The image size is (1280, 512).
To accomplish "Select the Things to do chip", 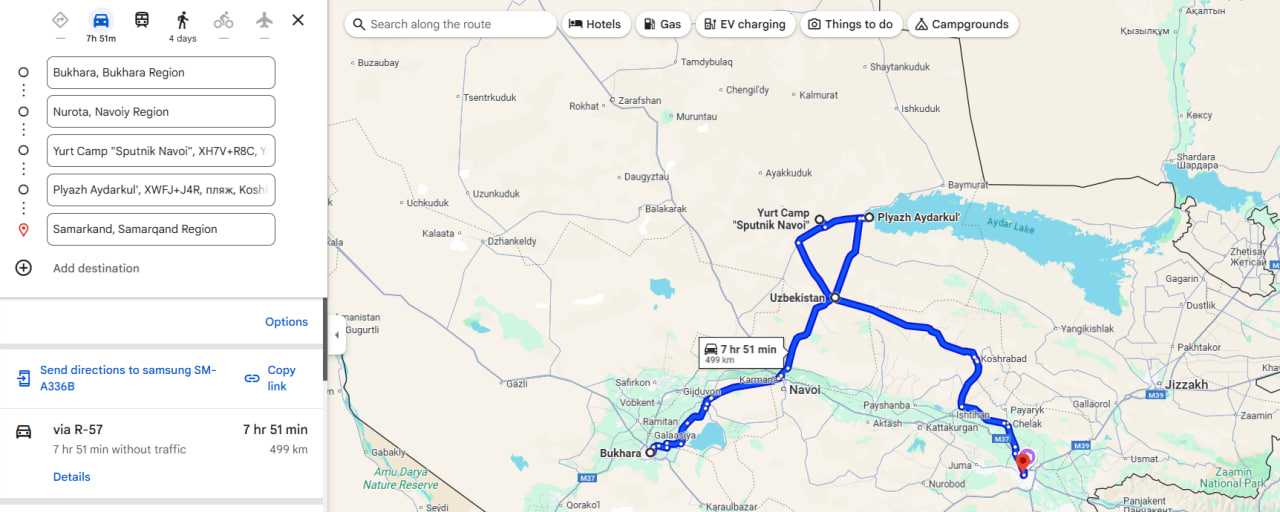I will (851, 24).
